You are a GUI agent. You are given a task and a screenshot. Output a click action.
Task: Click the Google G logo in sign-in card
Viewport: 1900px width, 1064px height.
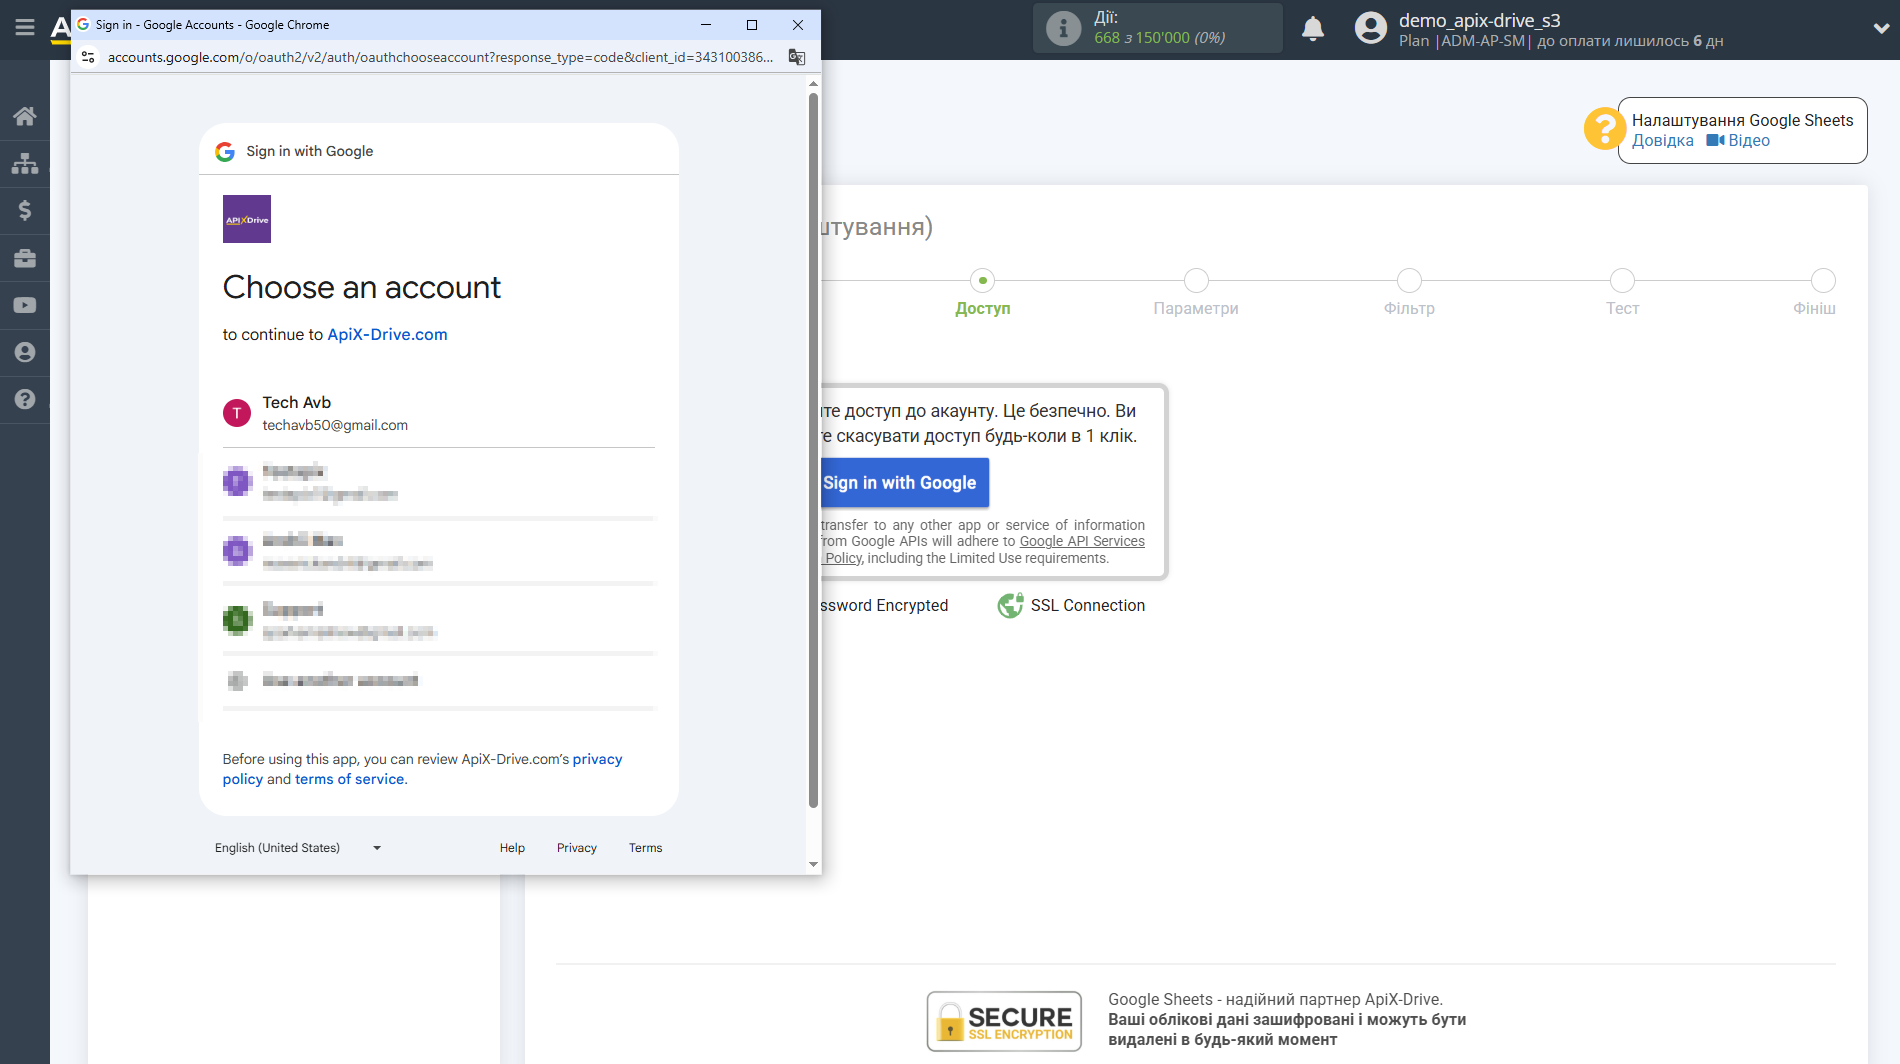coord(225,151)
